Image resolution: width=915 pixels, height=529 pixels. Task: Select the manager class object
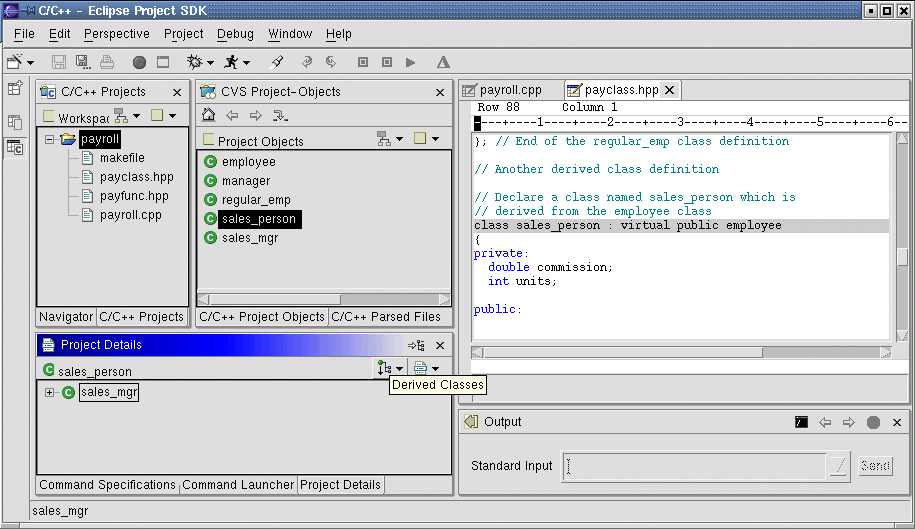pos(245,181)
